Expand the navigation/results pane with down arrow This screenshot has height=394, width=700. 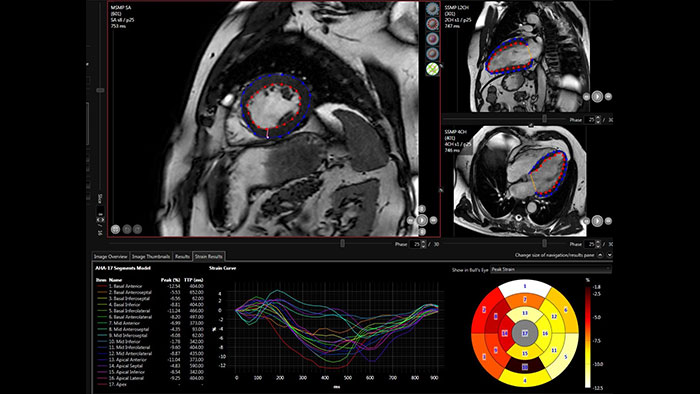pyautogui.click(x=609, y=255)
